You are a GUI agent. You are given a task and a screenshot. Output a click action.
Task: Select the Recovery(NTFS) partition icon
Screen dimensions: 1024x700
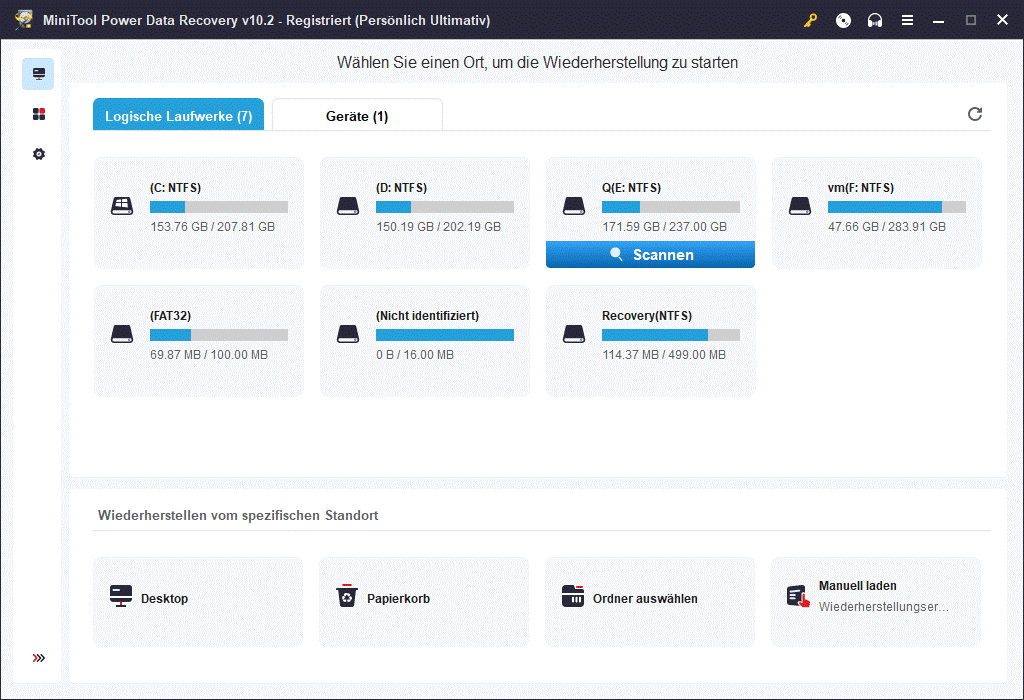574,334
